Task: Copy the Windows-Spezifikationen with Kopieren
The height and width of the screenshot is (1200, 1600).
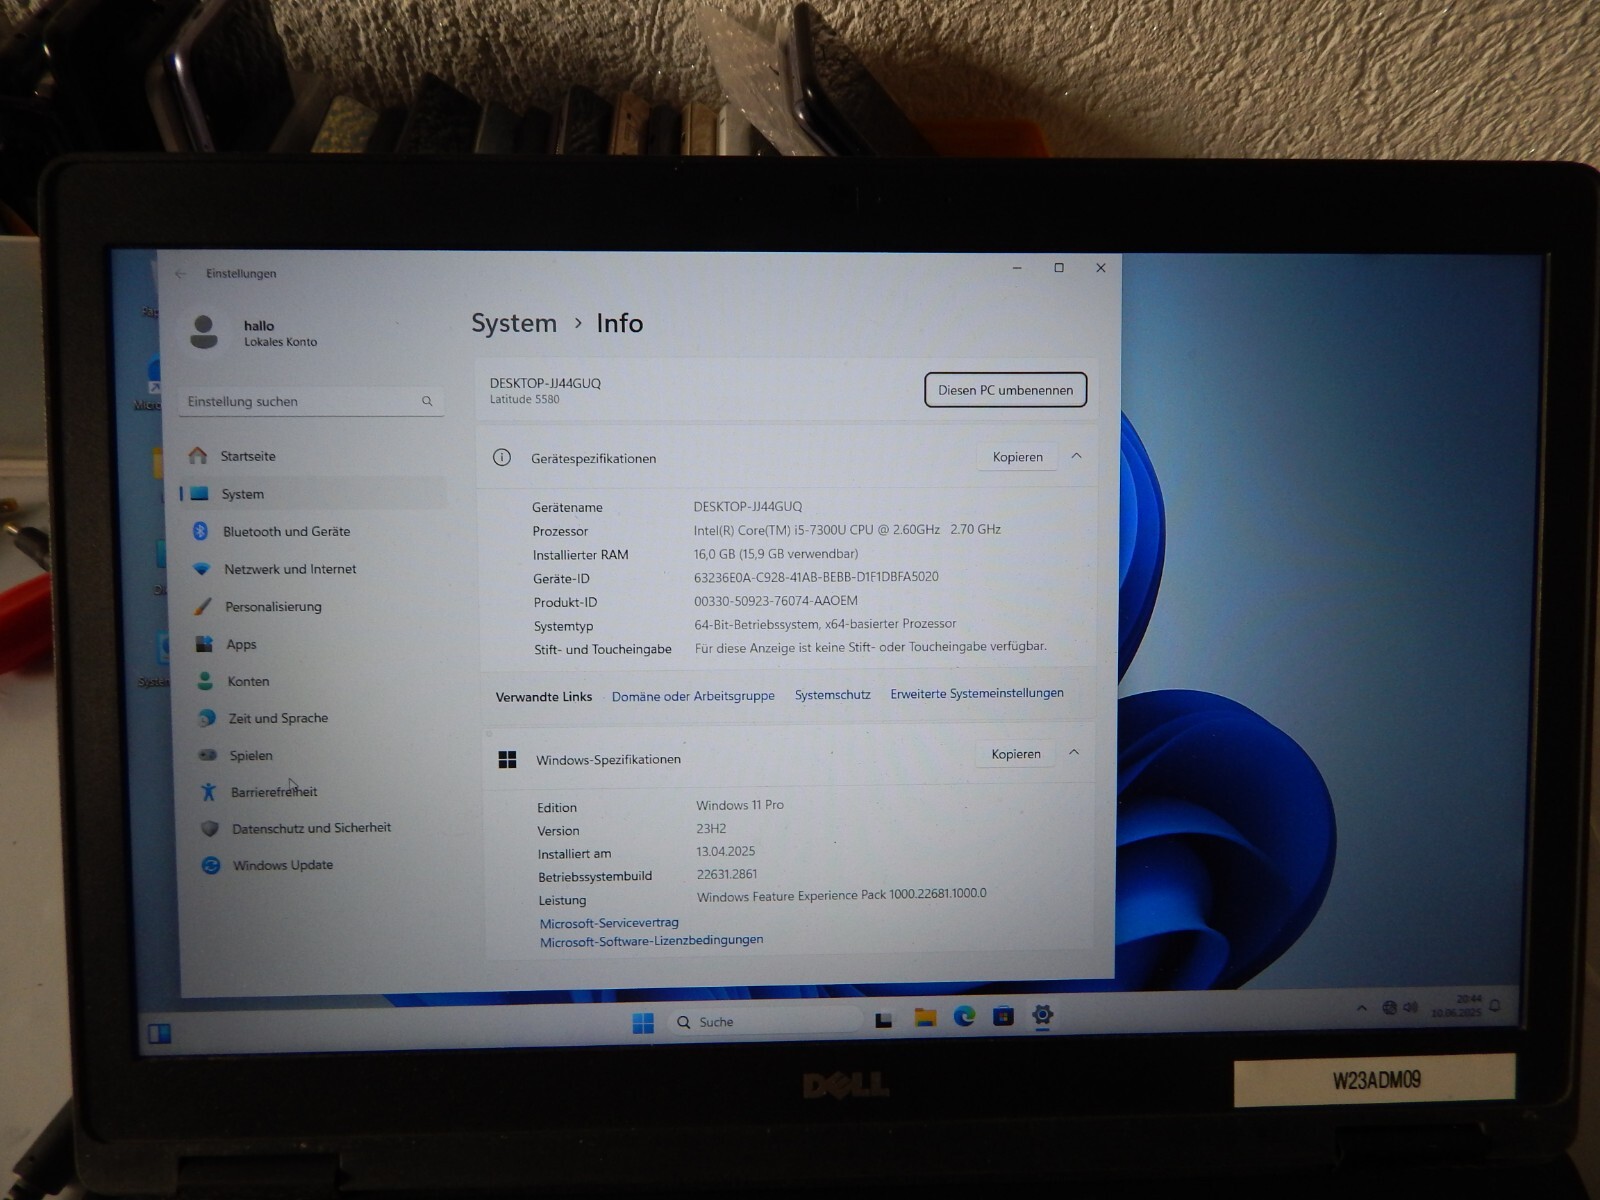Action: click(x=1015, y=754)
